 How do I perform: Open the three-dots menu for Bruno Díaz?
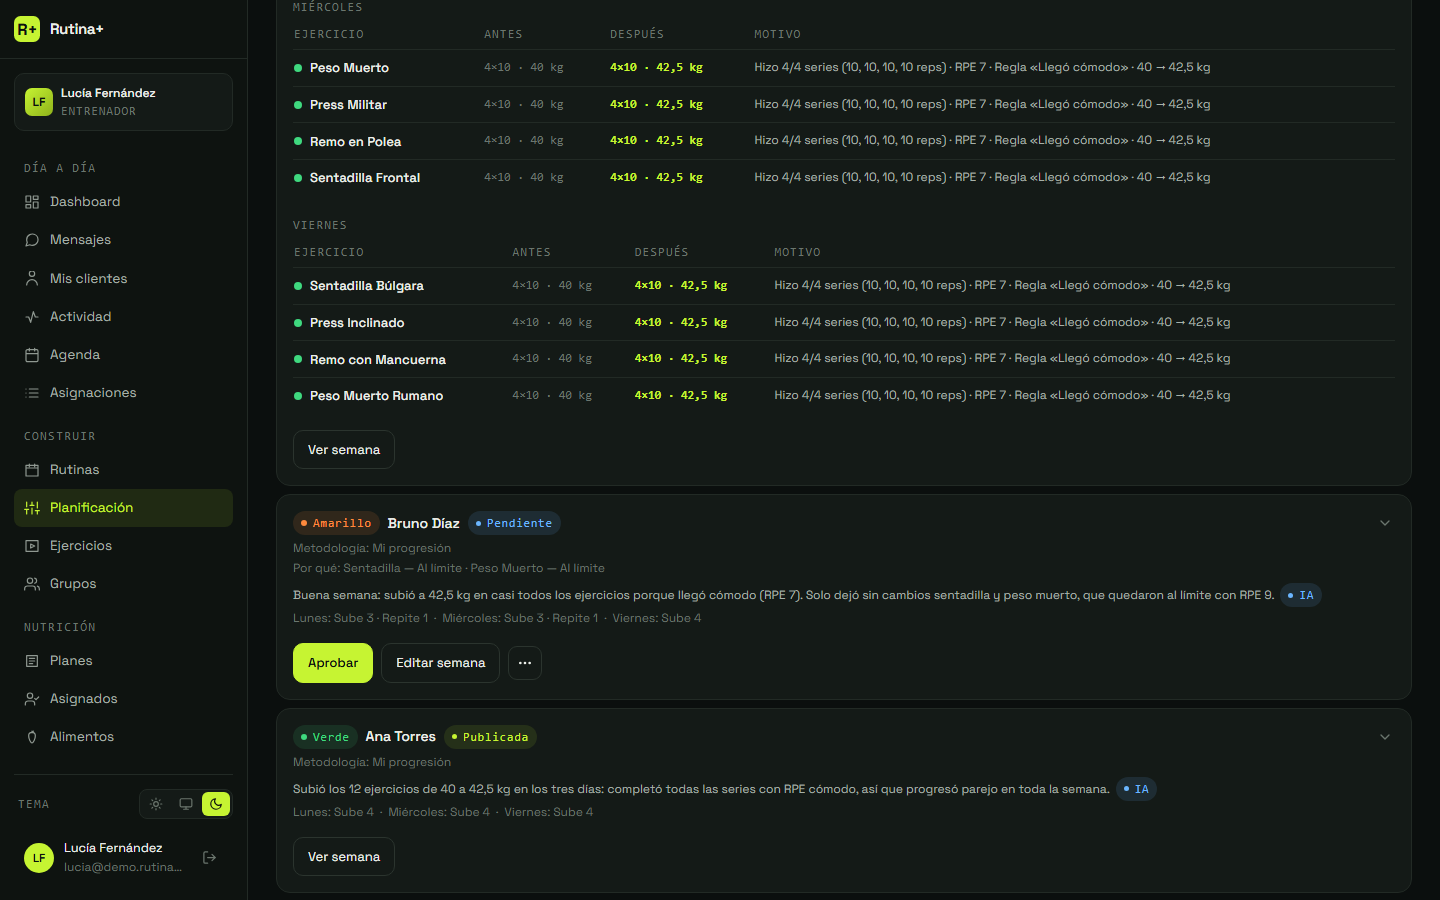525,663
